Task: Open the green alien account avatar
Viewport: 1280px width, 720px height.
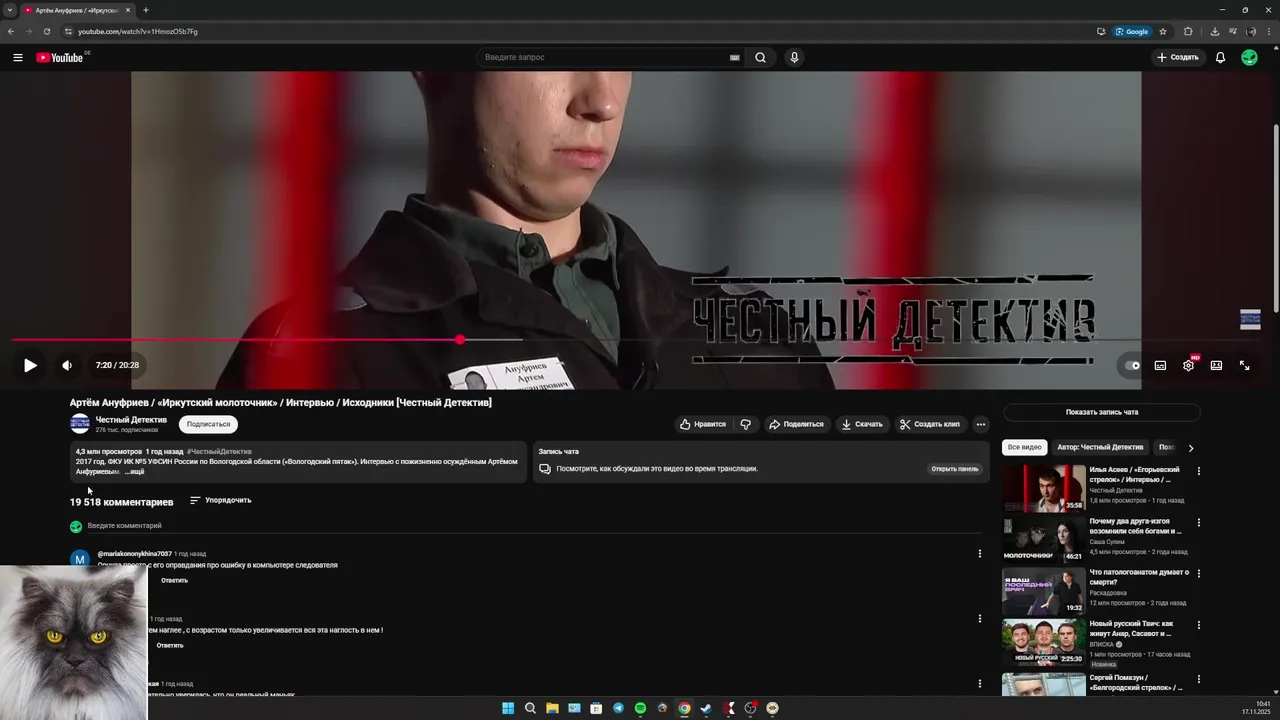Action: 1249,57
